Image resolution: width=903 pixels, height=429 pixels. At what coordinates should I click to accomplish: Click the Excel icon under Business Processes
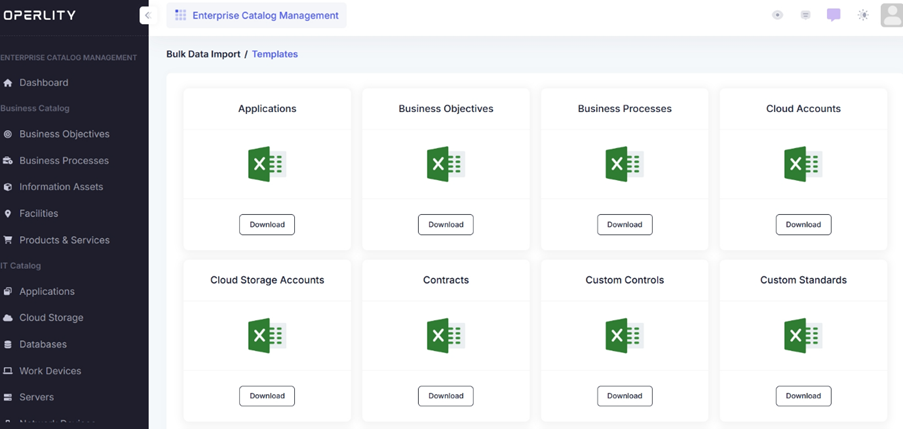coord(624,164)
